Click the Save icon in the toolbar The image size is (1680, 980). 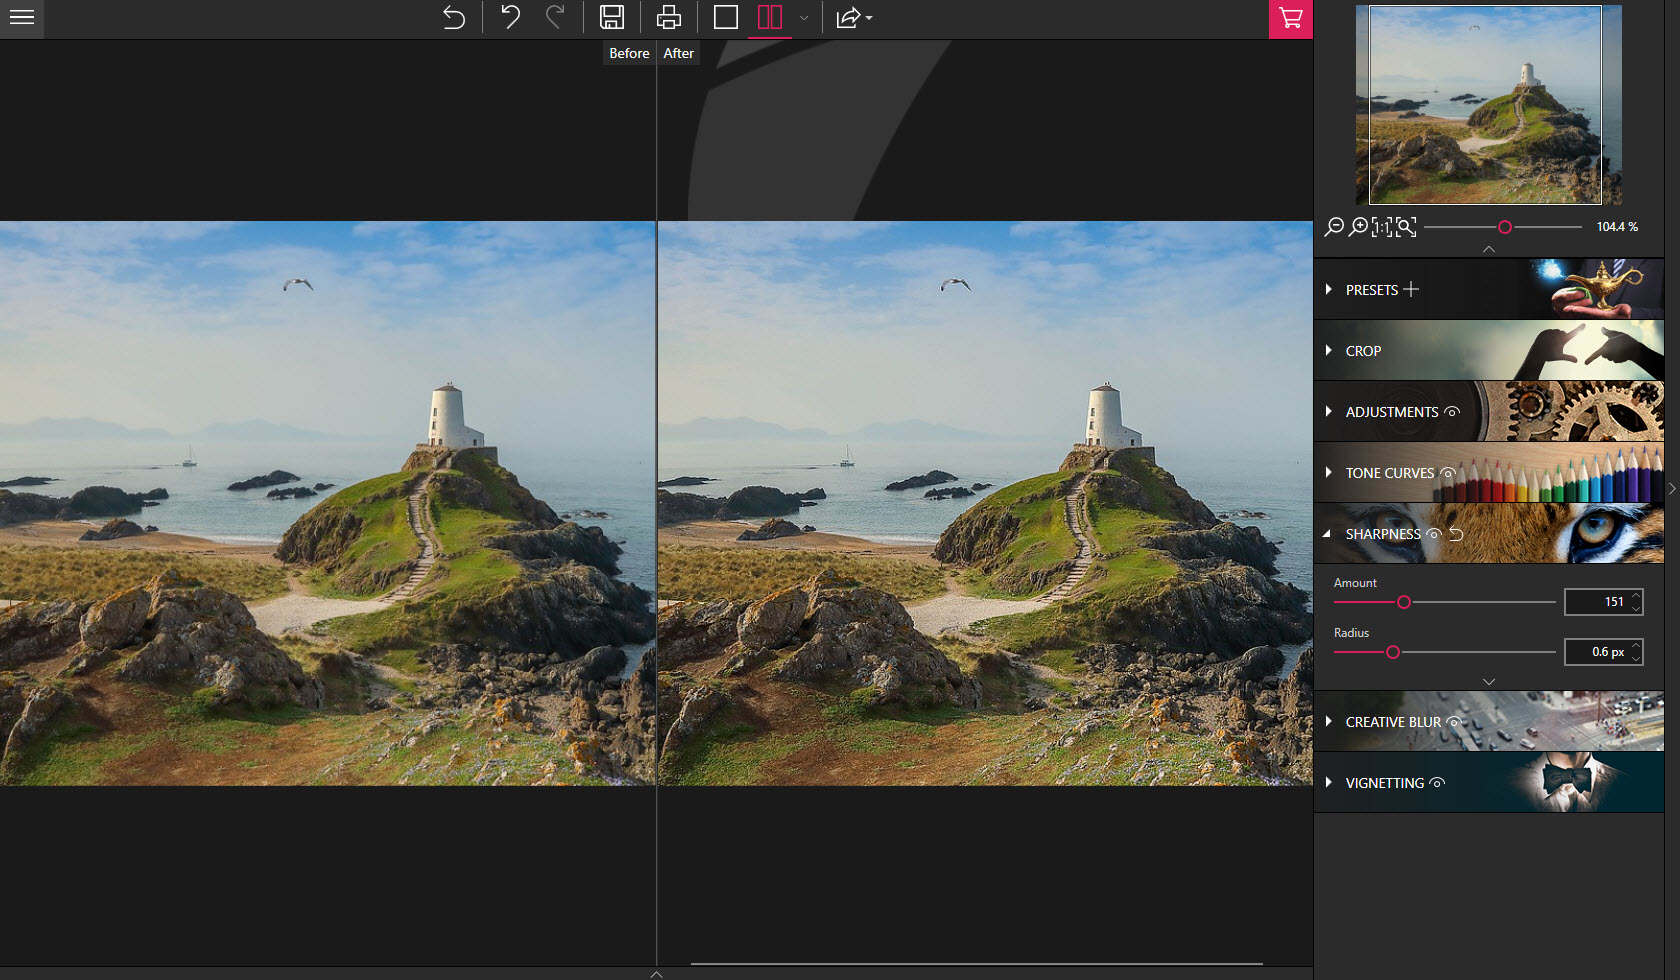pyautogui.click(x=612, y=17)
